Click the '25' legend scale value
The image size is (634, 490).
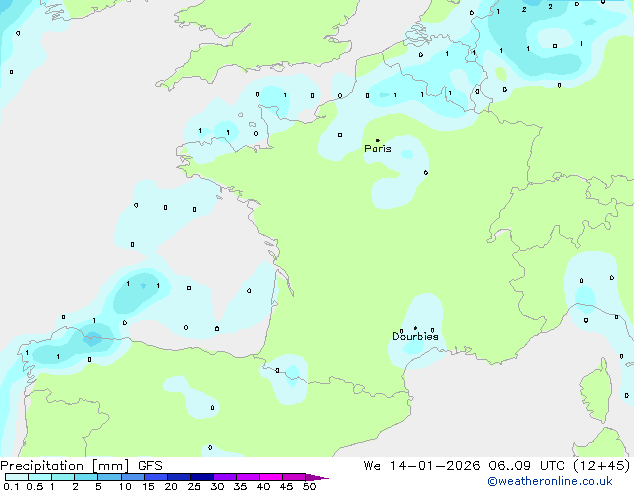(194, 486)
